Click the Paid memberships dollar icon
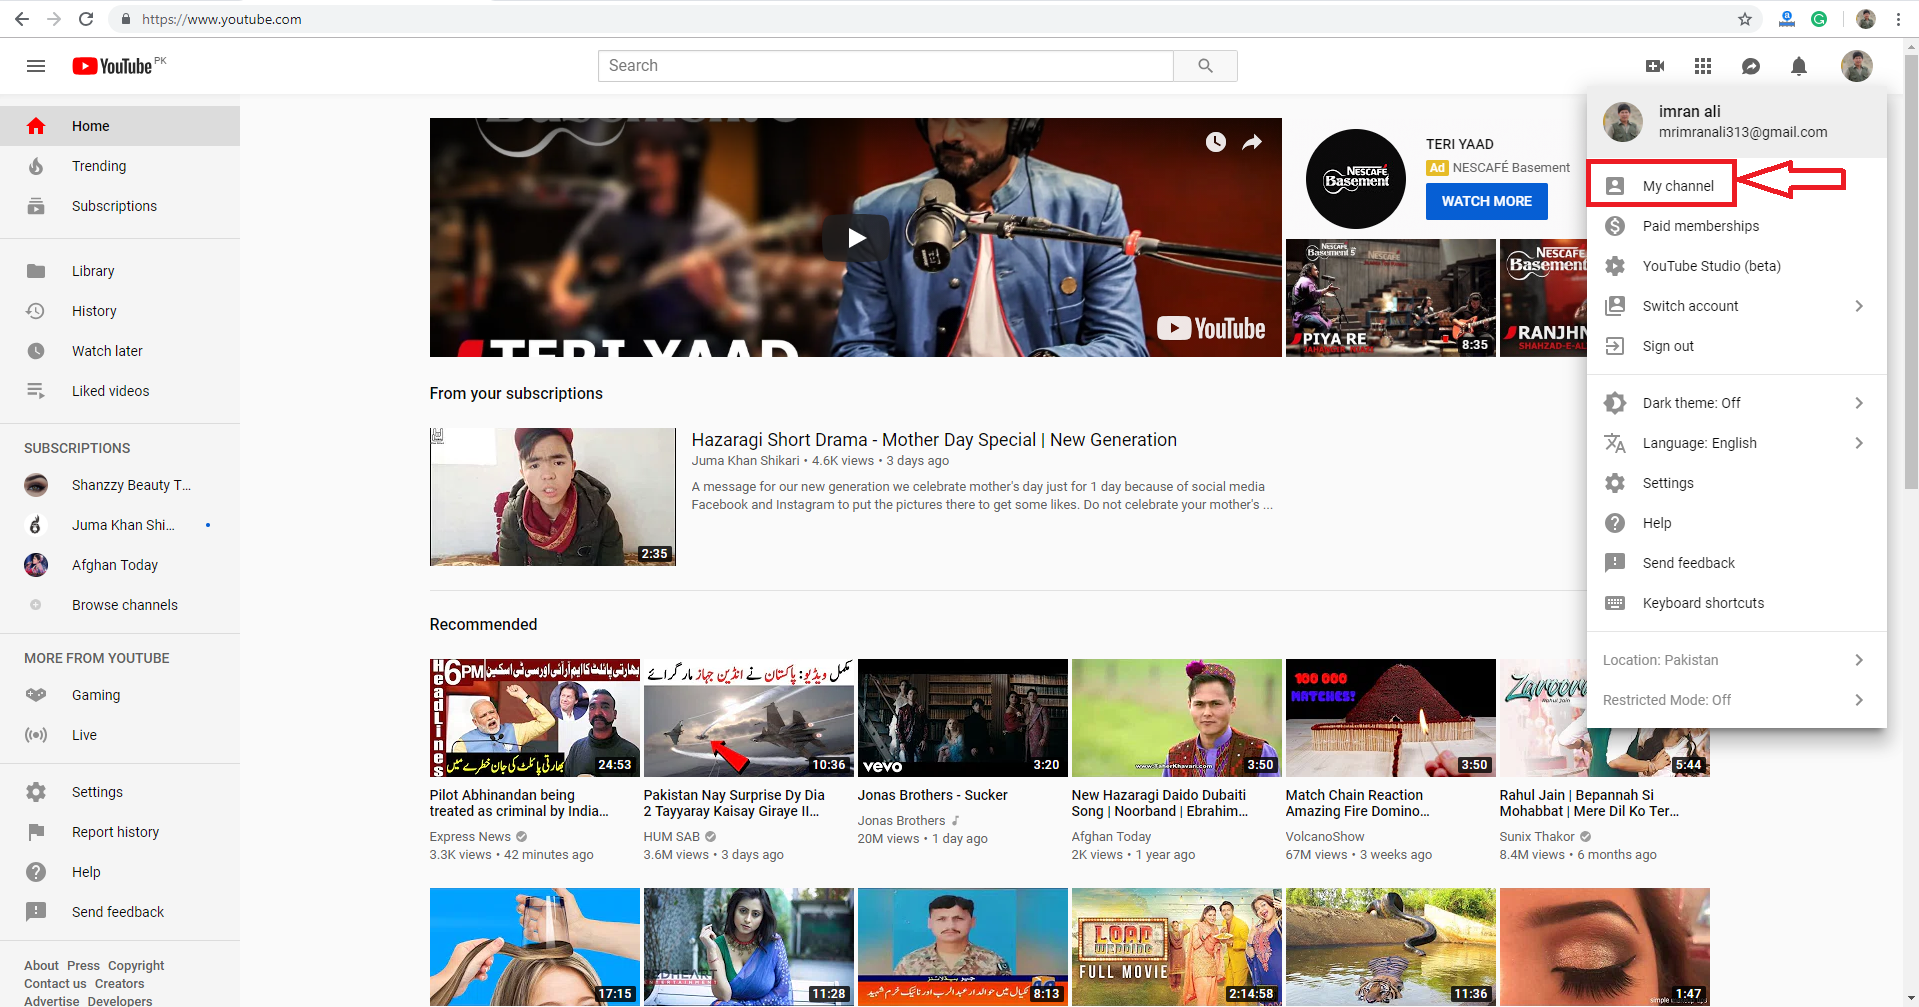Viewport: 1919px width, 1007px height. pos(1615,226)
